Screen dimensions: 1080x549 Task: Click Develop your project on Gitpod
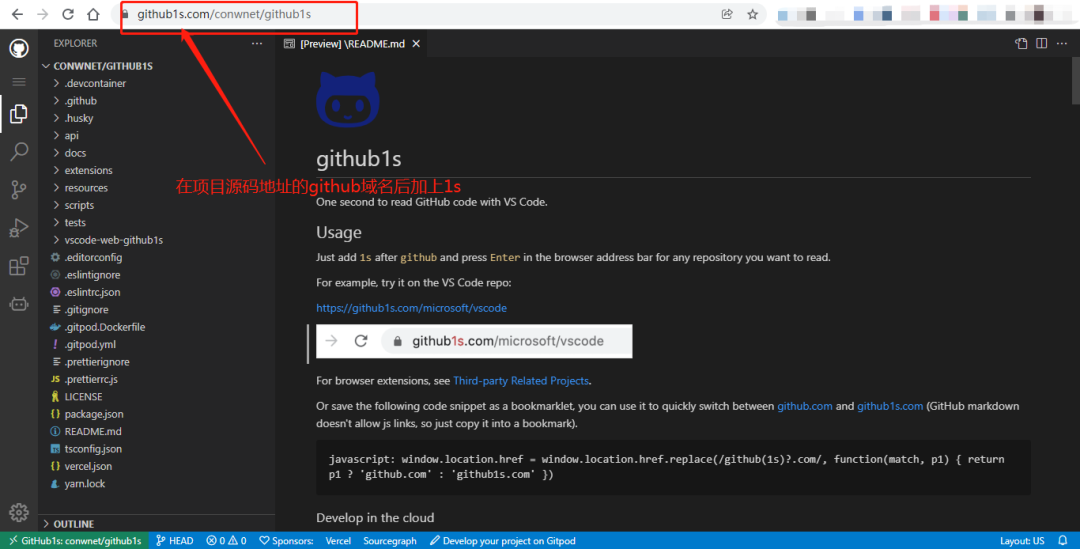pos(503,541)
